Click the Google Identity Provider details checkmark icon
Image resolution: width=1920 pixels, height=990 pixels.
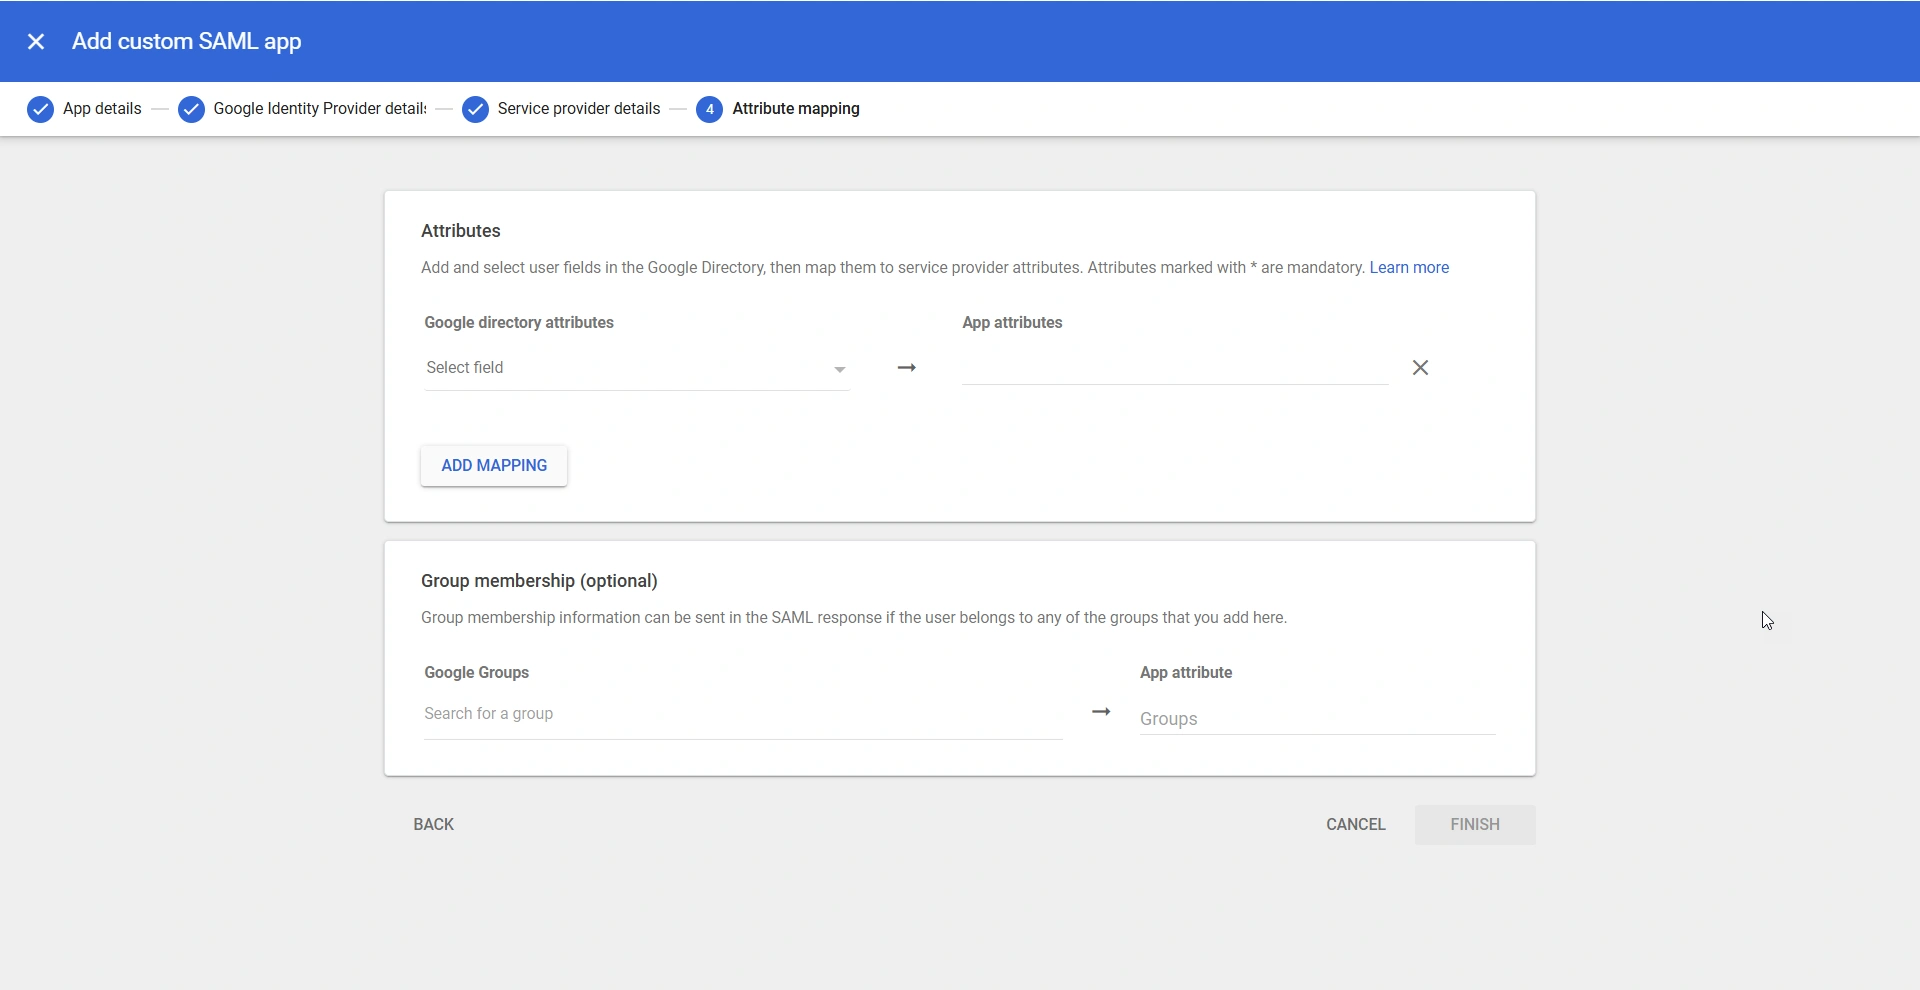pyautogui.click(x=191, y=109)
